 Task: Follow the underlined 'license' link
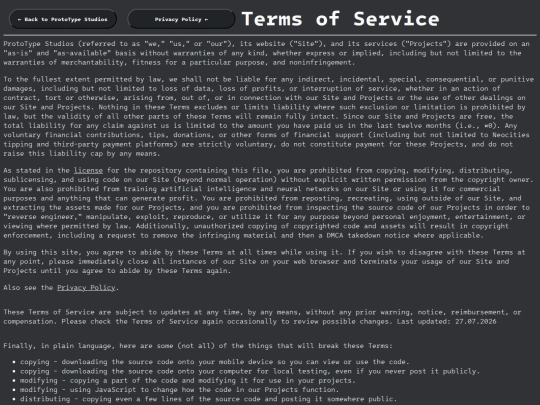coord(88,170)
